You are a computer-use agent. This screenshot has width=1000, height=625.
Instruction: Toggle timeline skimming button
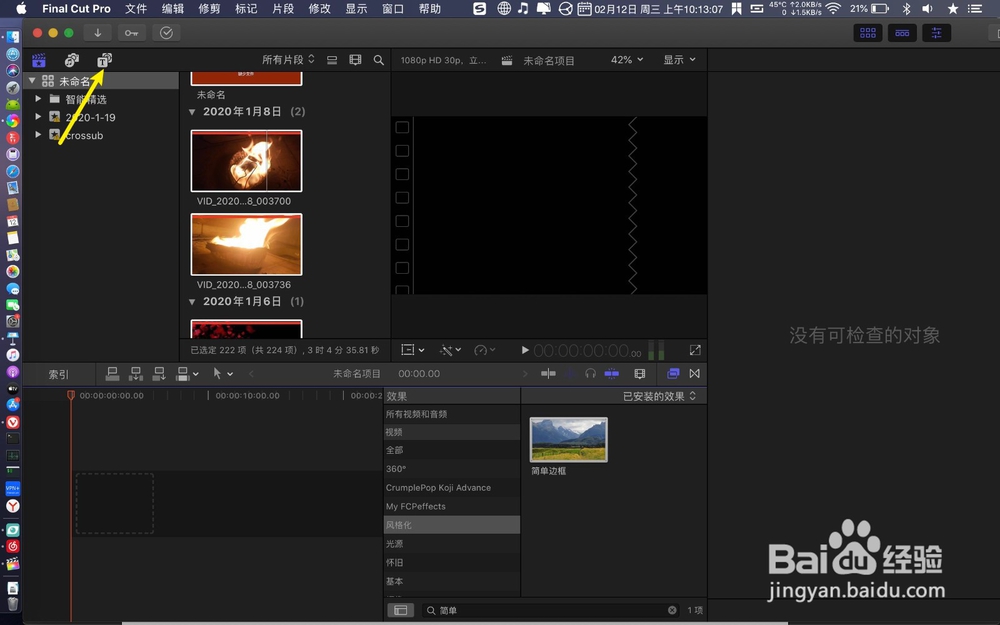click(548, 374)
